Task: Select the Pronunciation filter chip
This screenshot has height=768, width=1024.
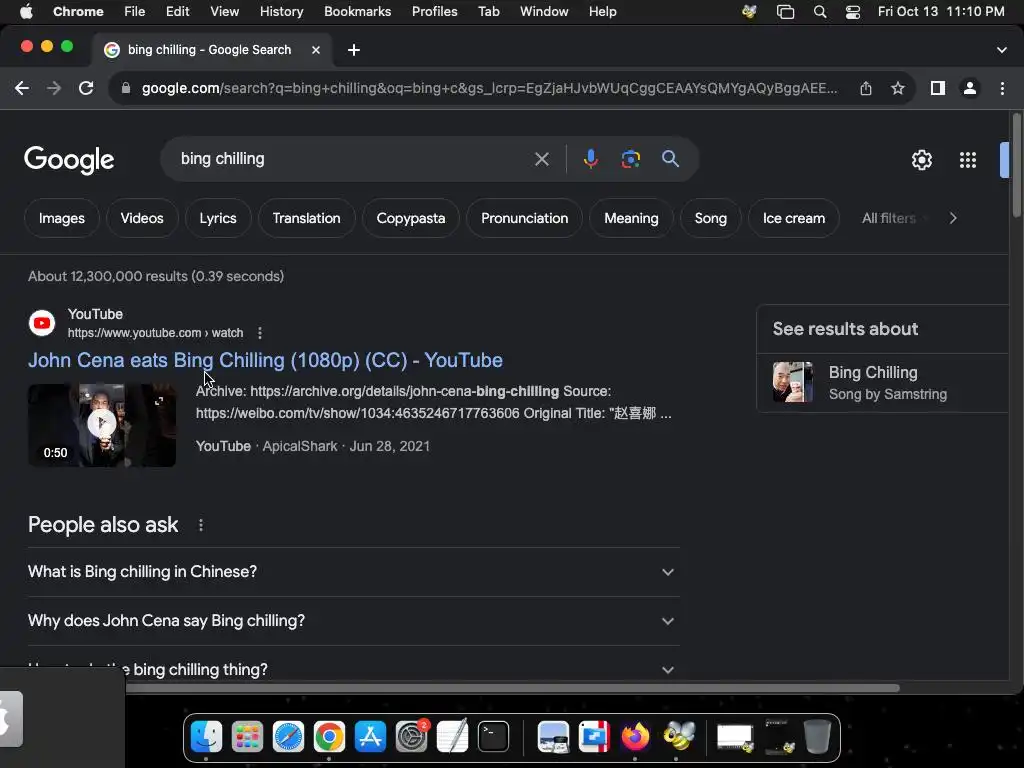Action: pos(524,218)
